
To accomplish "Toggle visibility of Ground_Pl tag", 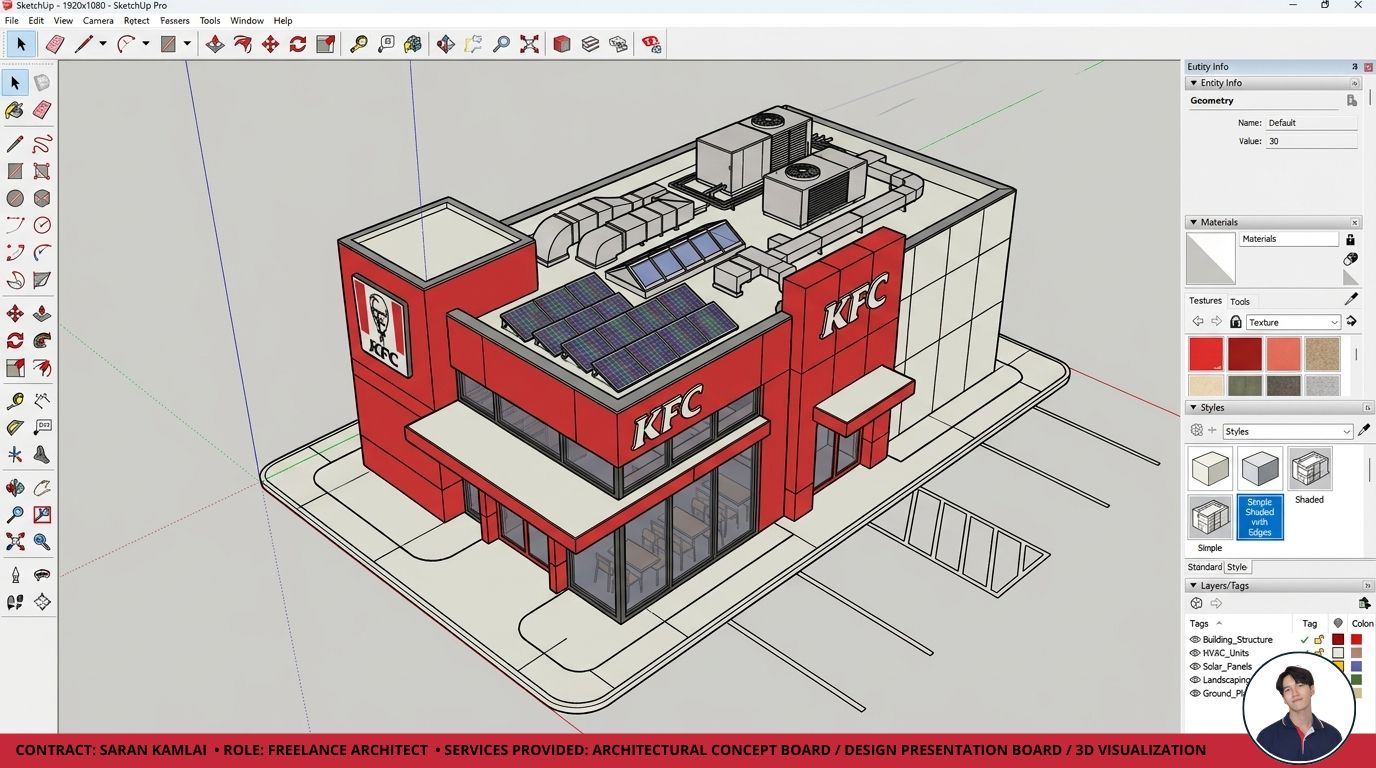I will [x=1195, y=694].
